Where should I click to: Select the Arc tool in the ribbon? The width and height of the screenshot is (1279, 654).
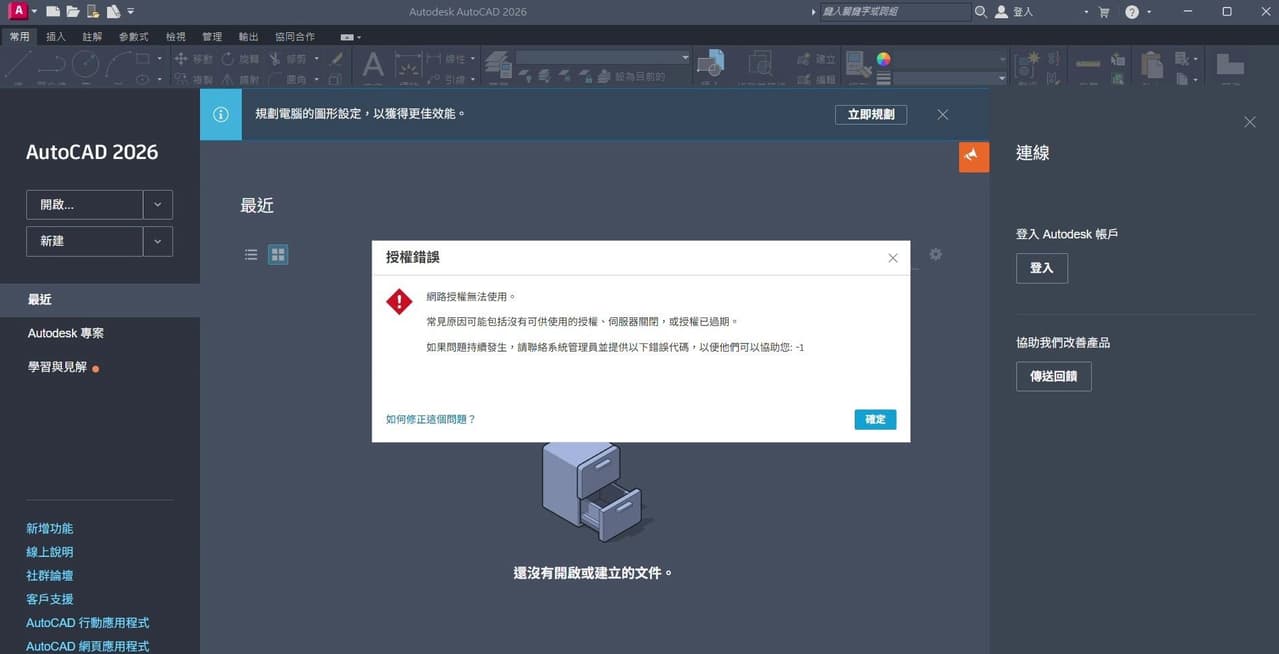(x=118, y=64)
